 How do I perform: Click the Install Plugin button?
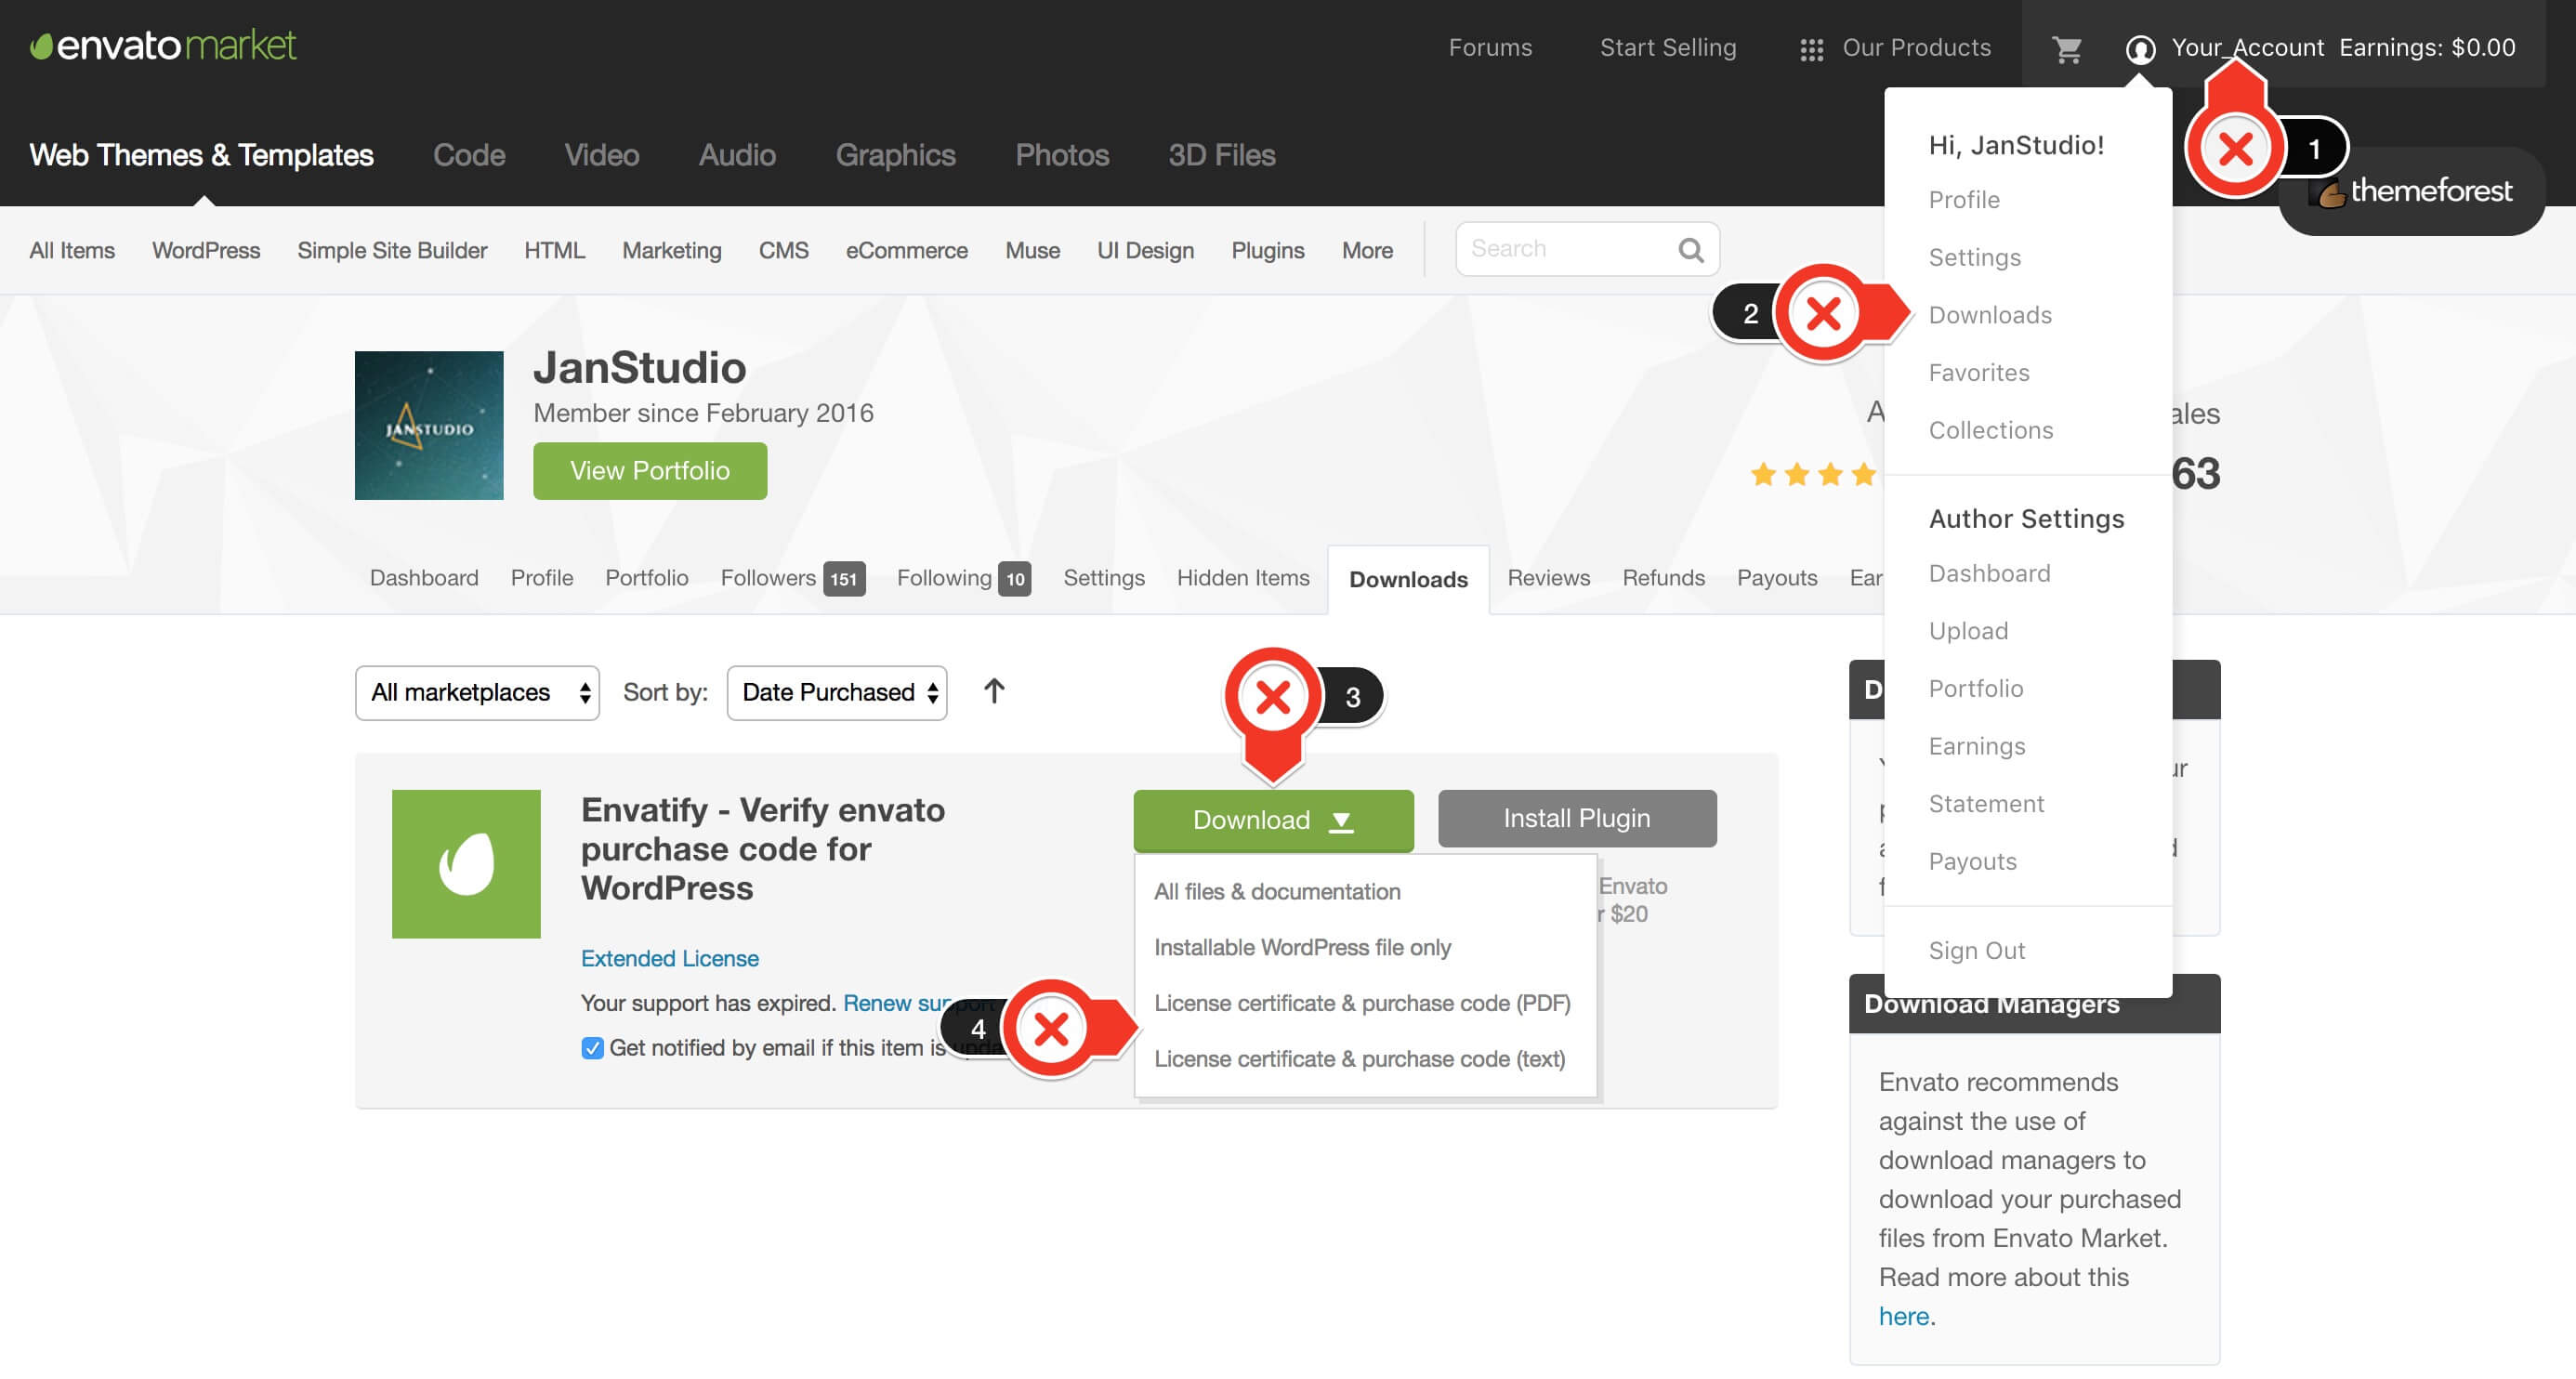point(1576,819)
